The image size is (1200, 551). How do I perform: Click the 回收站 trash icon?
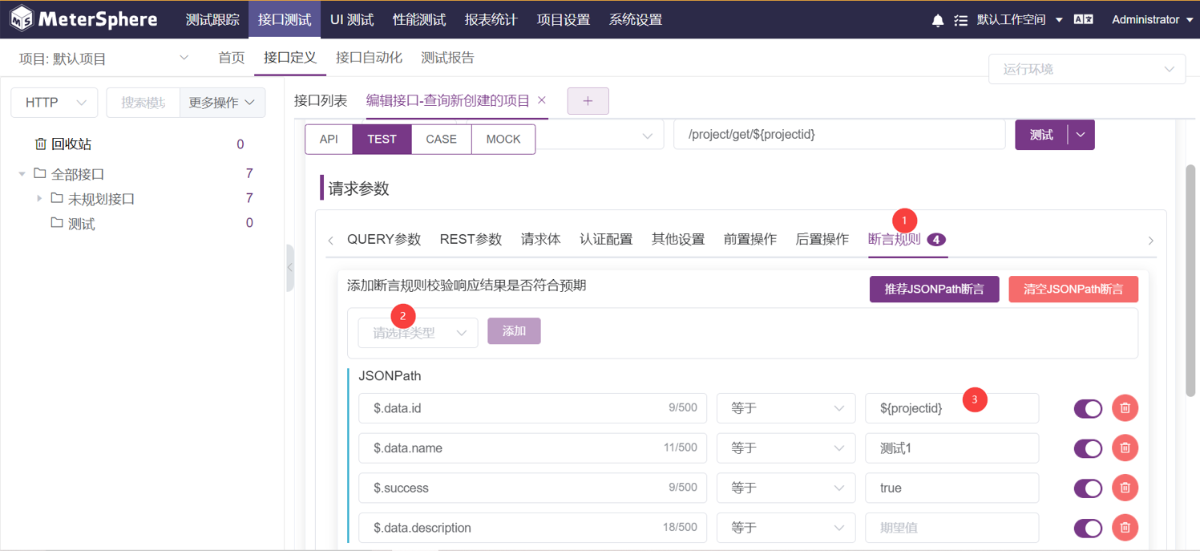click(40, 144)
